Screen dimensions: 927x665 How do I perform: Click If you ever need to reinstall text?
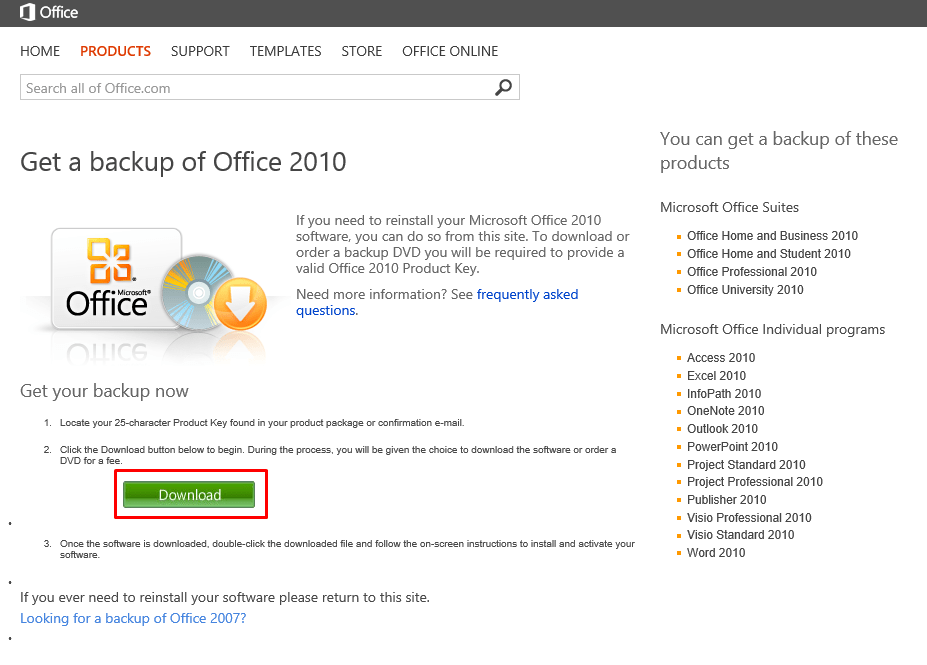click(225, 598)
